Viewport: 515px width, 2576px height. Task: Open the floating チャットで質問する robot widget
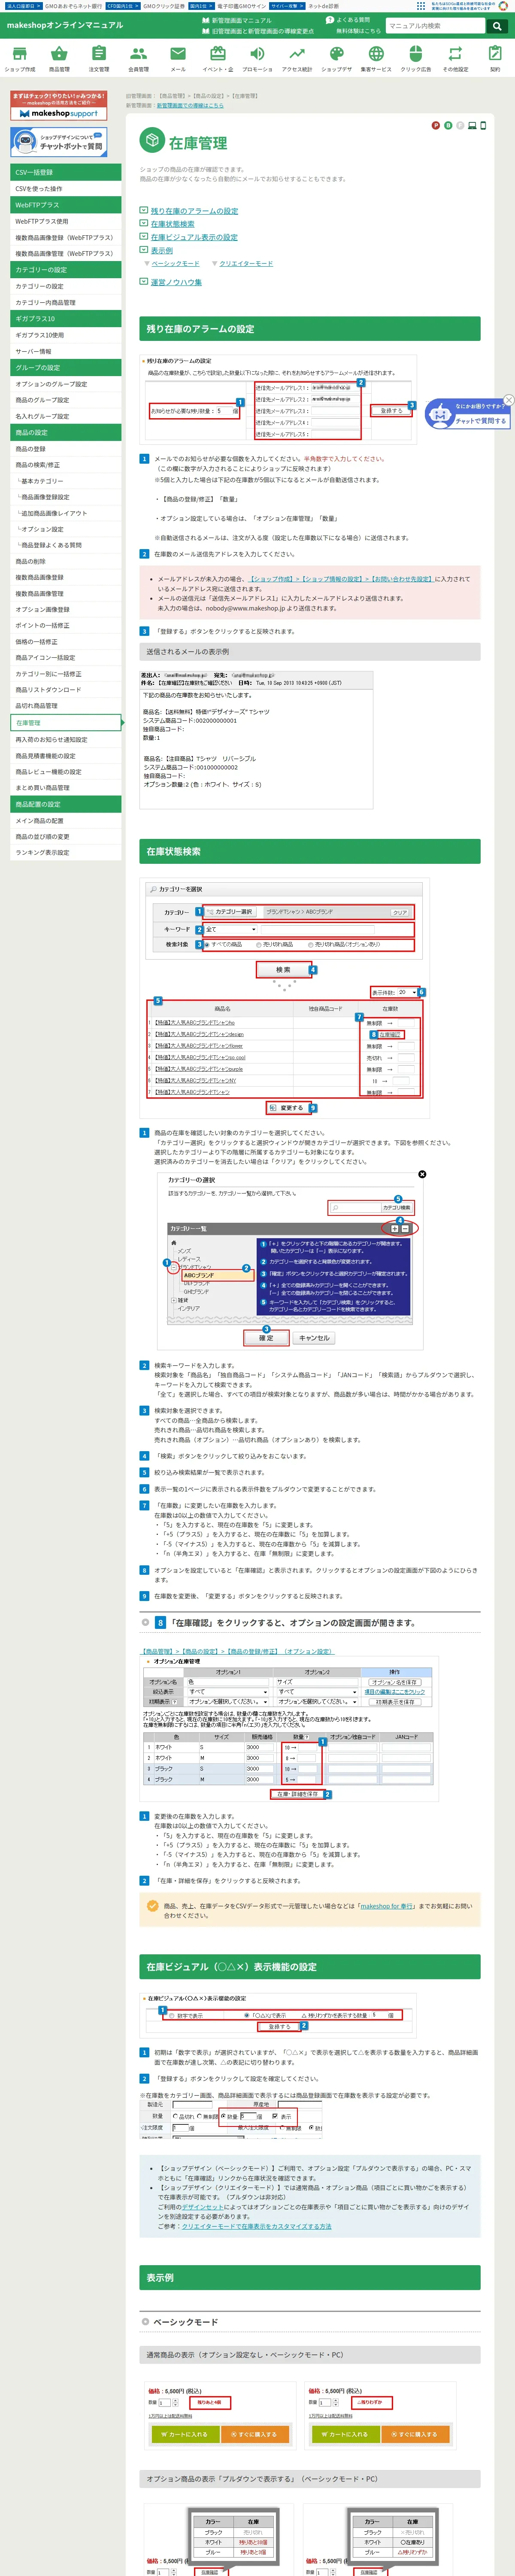(468, 414)
